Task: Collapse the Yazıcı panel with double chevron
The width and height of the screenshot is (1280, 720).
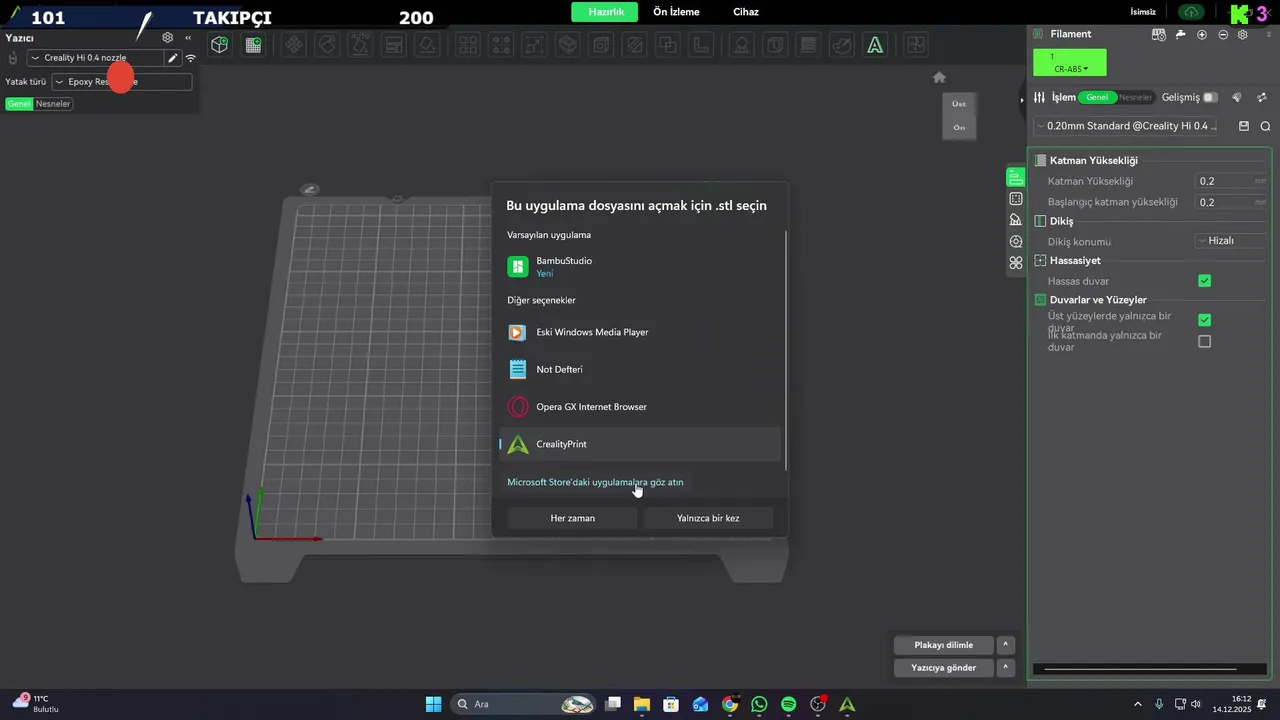Action: click(188, 38)
